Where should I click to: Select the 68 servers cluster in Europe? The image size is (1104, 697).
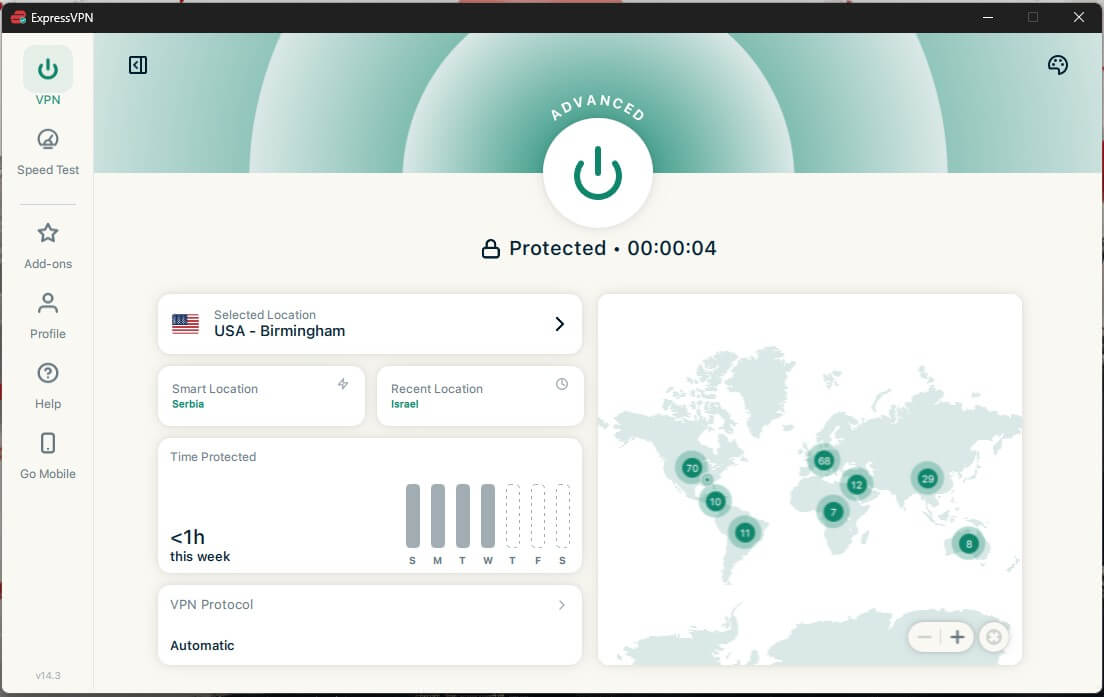point(824,461)
